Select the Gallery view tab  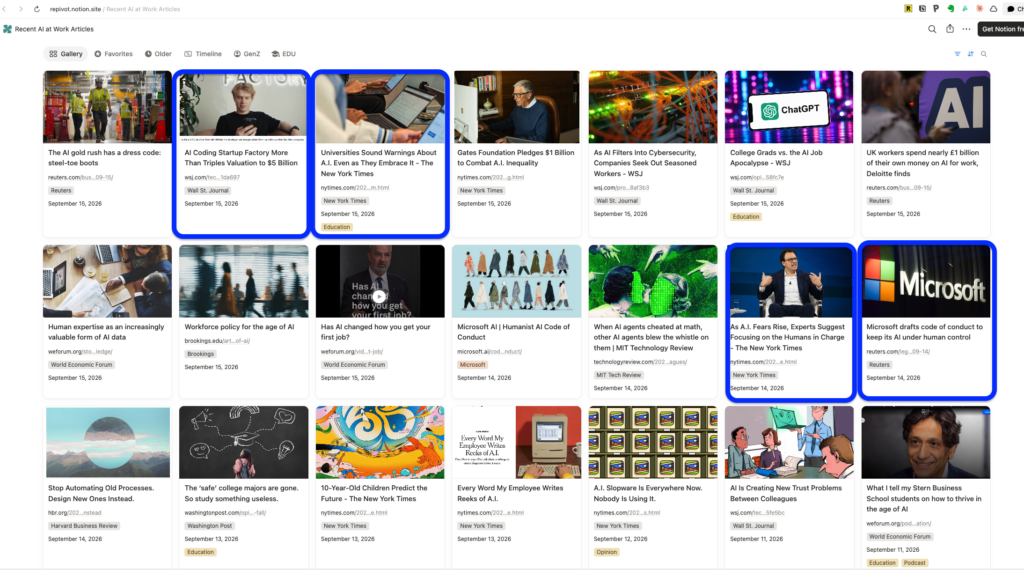tap(66, 54)
